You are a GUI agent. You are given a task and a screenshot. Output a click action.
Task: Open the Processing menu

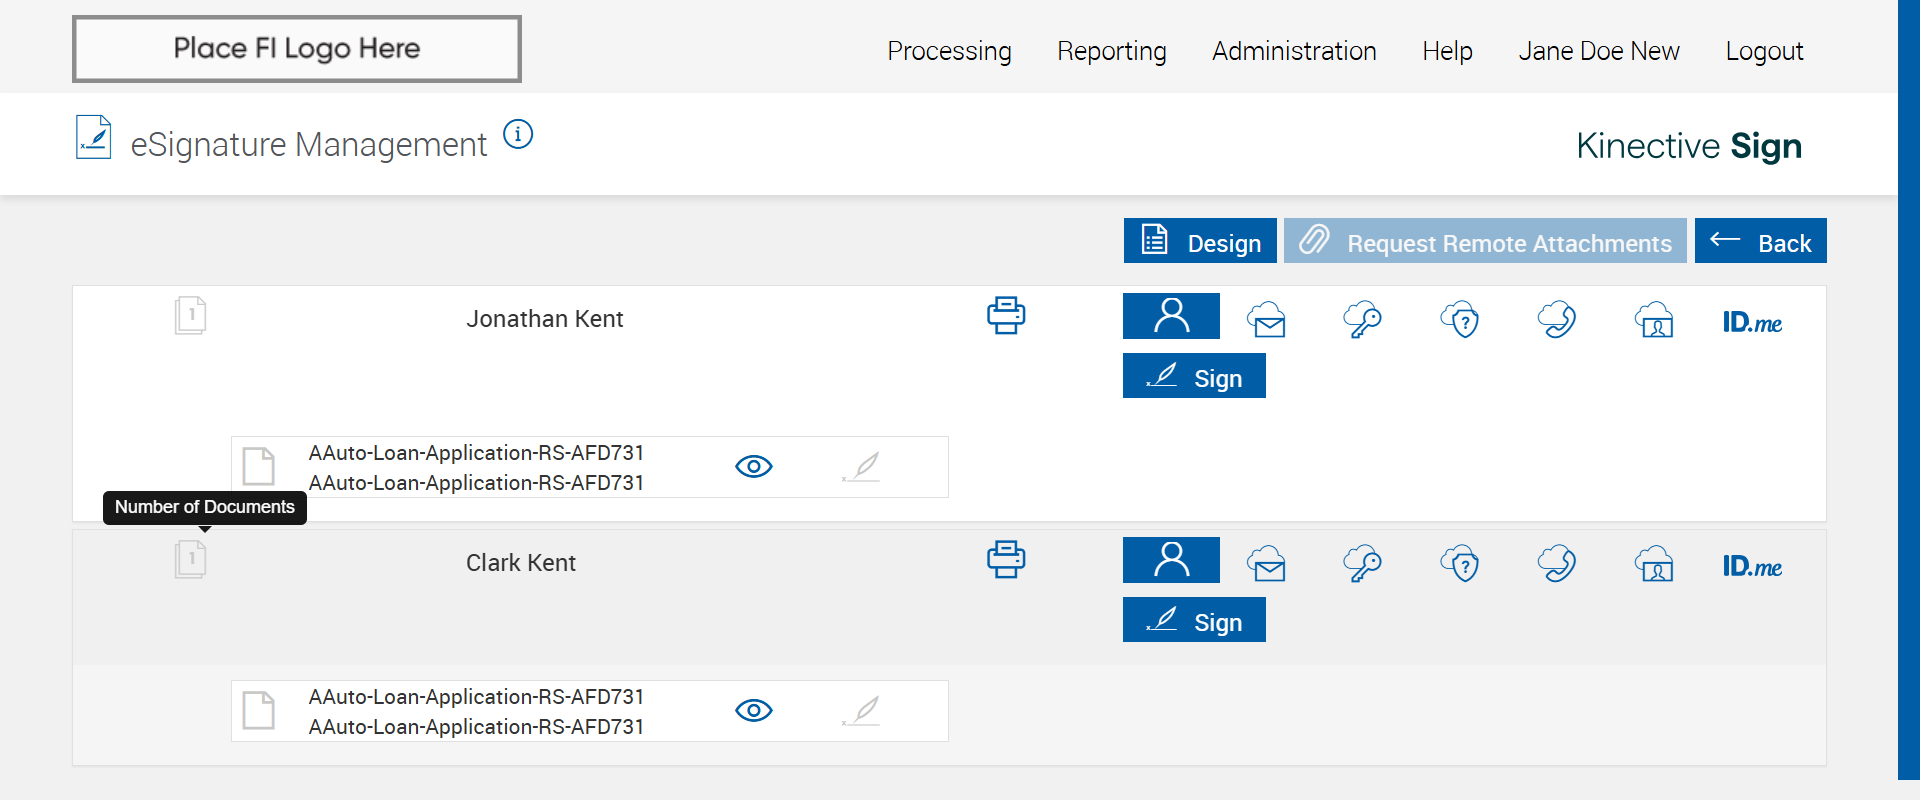[949, 51]
